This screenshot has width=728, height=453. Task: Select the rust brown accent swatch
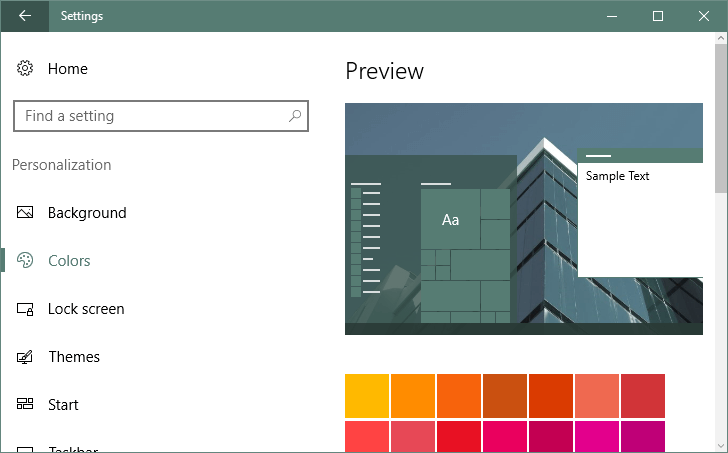[505, 396]
